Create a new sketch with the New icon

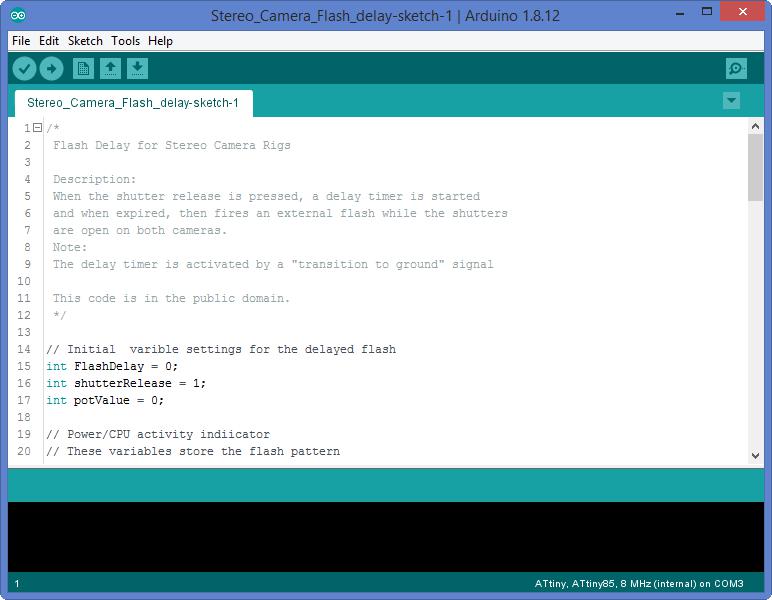(x=83, y=68)
